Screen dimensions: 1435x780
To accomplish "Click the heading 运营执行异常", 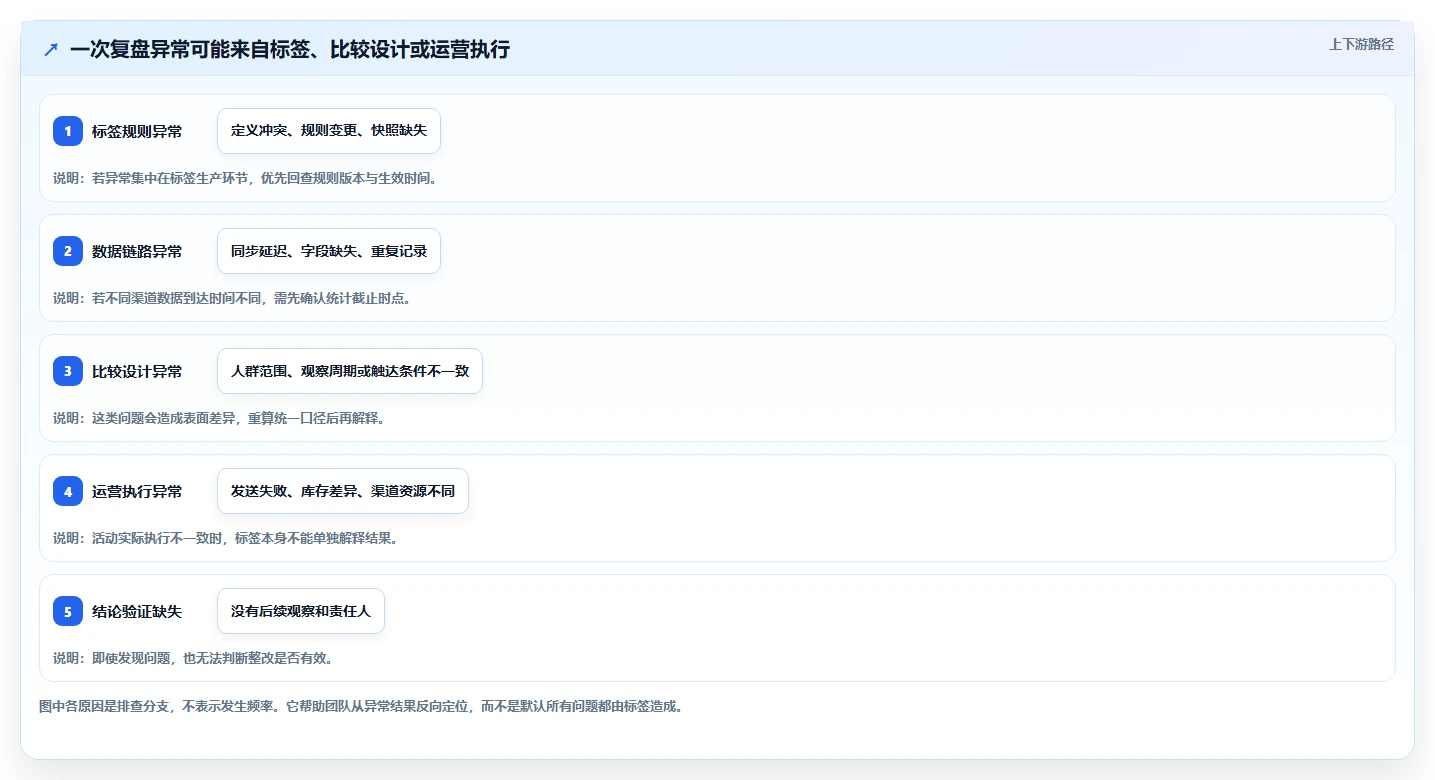I will point(137,492).
